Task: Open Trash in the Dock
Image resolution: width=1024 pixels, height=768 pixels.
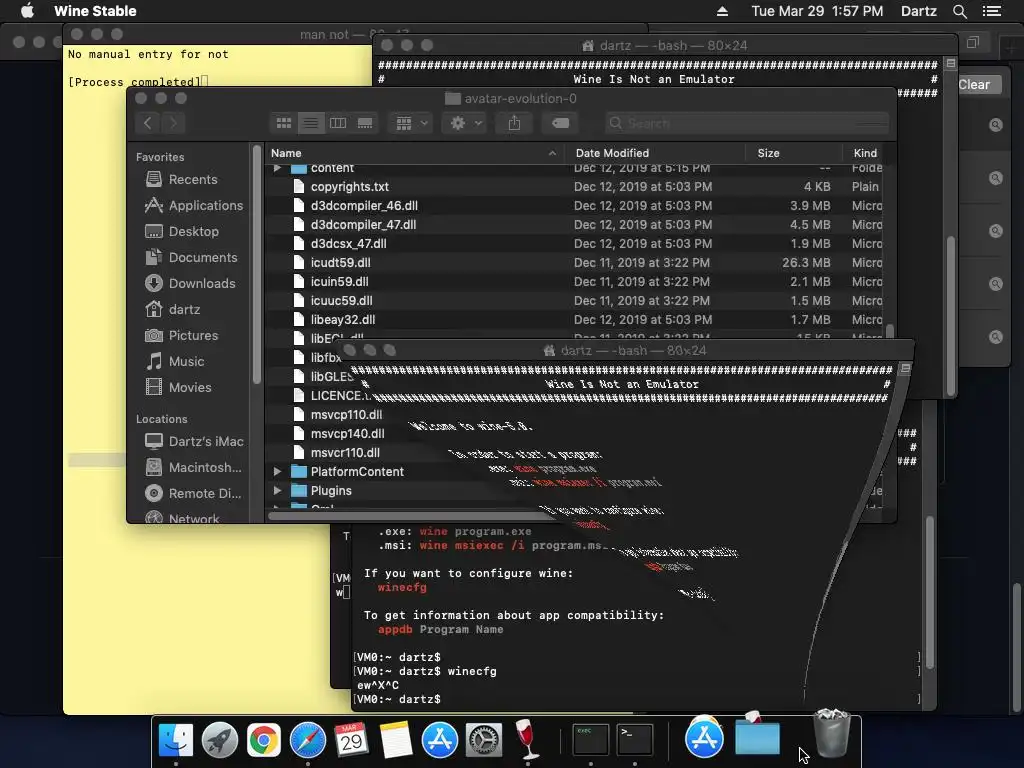Action: pos(832,735)
